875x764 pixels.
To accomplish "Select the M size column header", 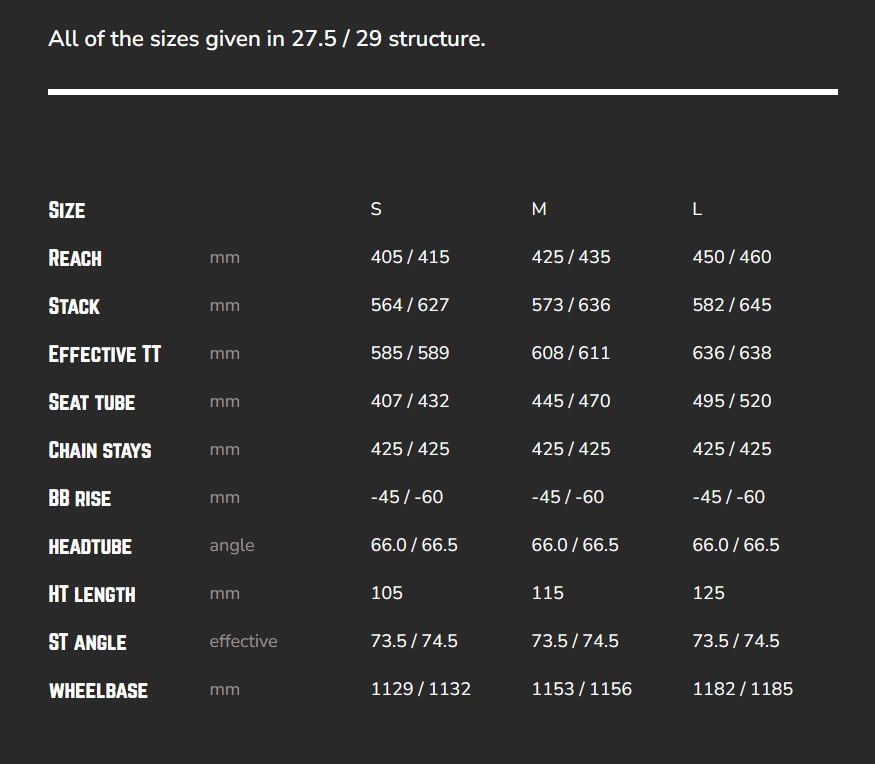I will 539,209.
